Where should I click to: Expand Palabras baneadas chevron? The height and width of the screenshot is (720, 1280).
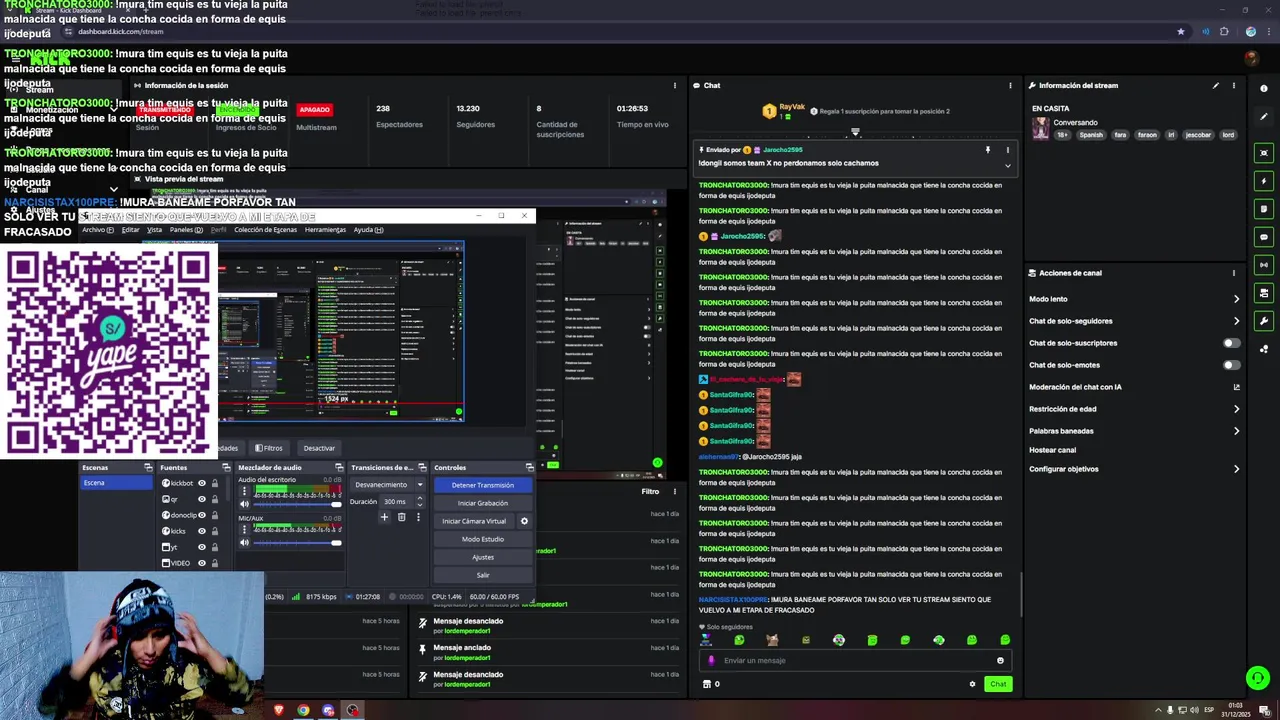click(1236, 431)
